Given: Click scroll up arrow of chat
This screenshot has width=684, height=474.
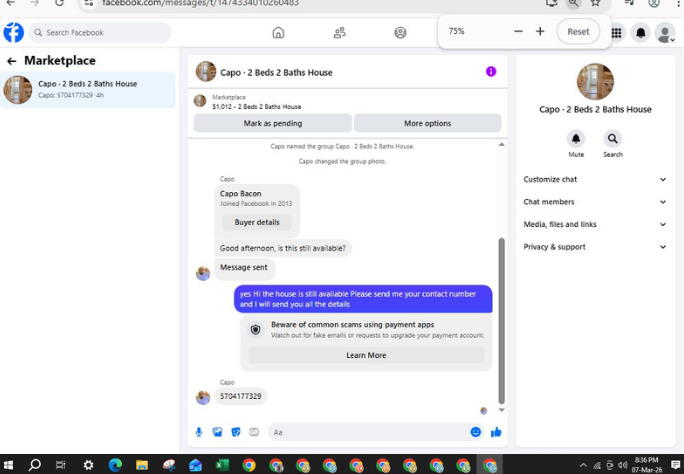Looking at the screenshot, I should [502, 144].
